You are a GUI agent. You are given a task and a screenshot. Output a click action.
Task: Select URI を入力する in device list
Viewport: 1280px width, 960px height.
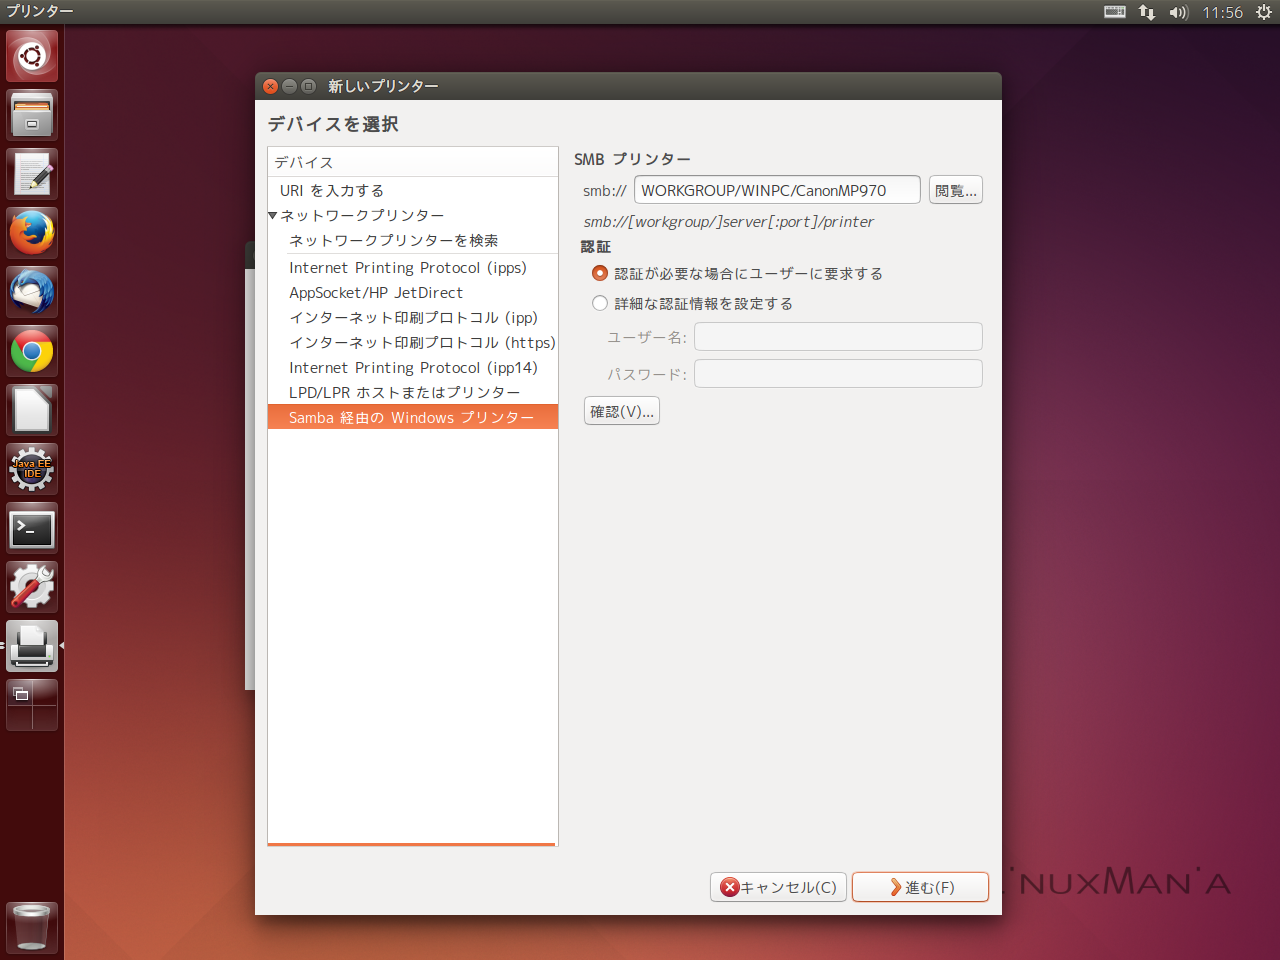tap(413, 190)
